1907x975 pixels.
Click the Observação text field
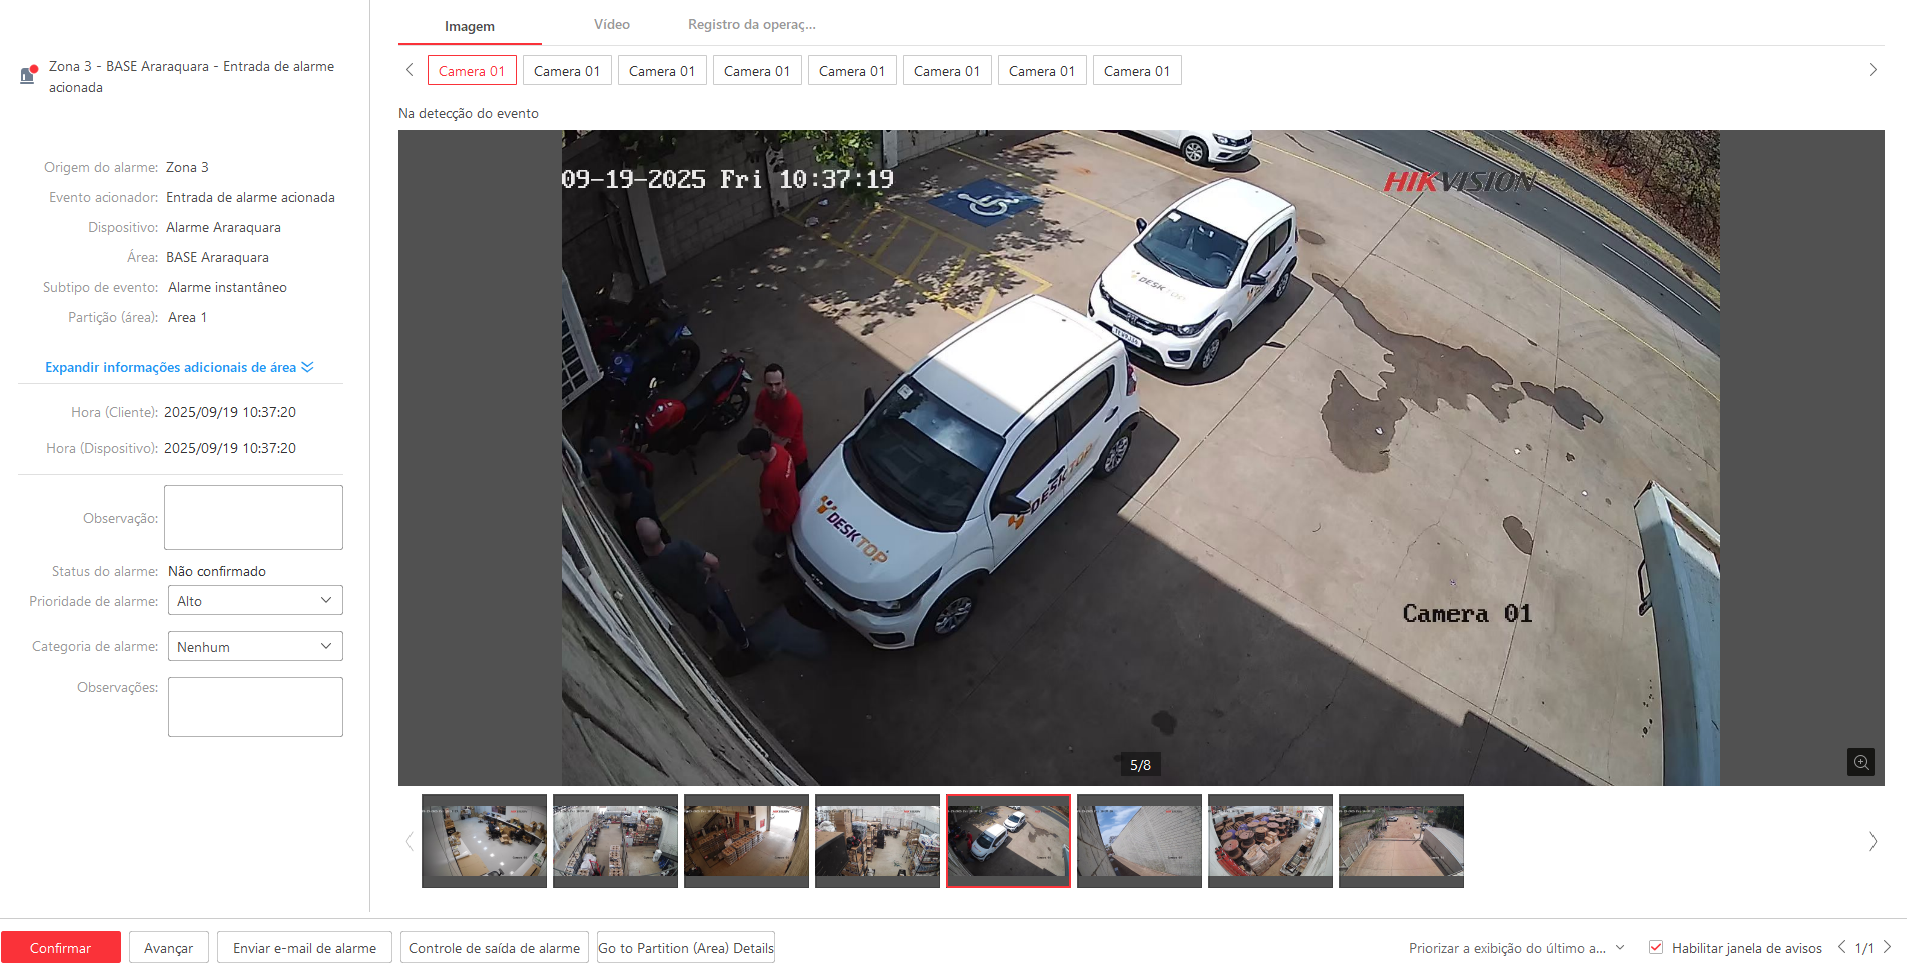tap(253, 517)
